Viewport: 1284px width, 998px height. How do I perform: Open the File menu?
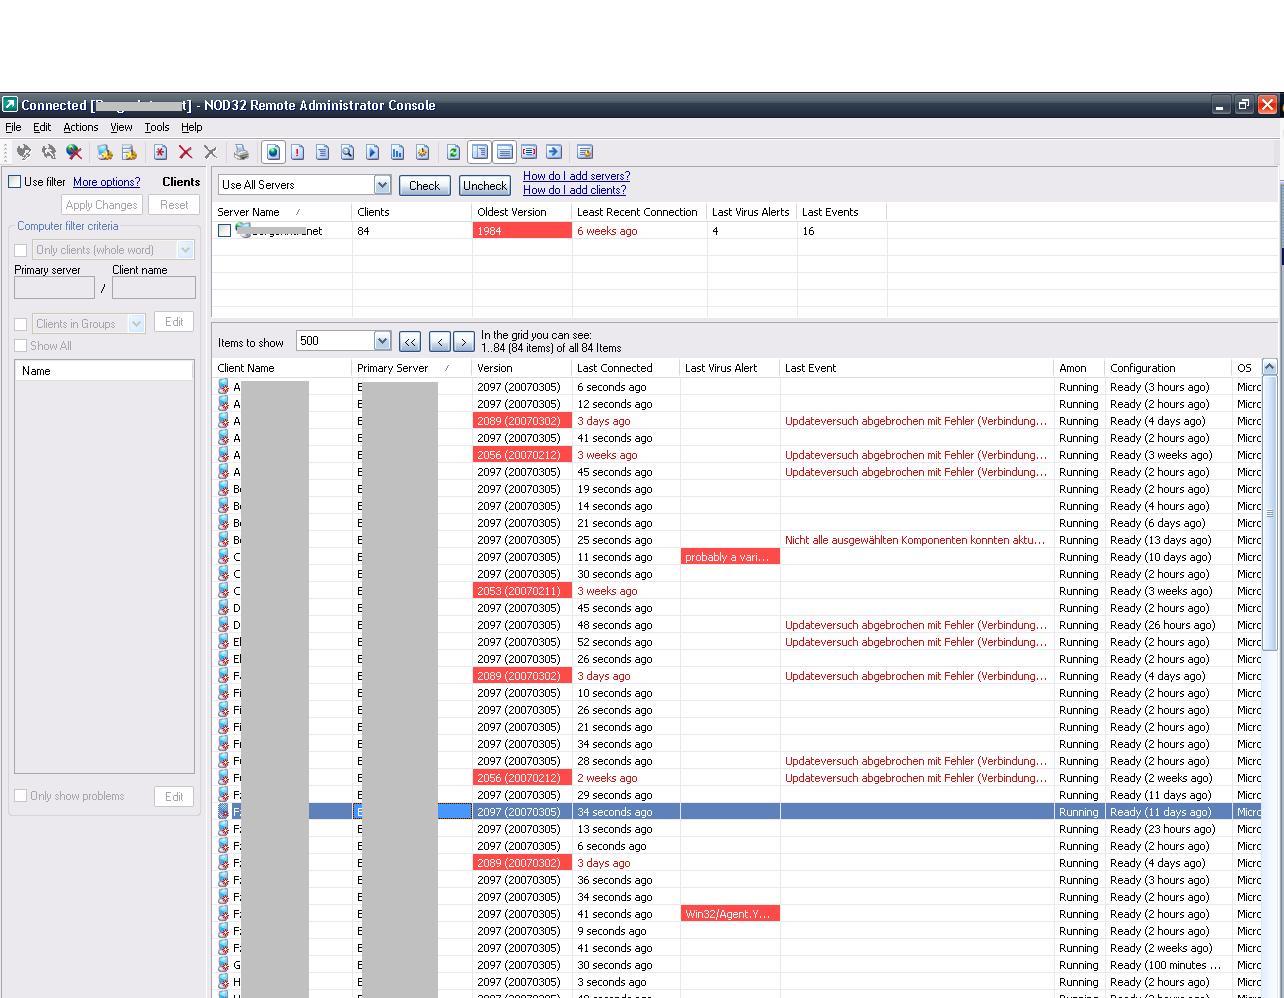click(x=13, y=127)
